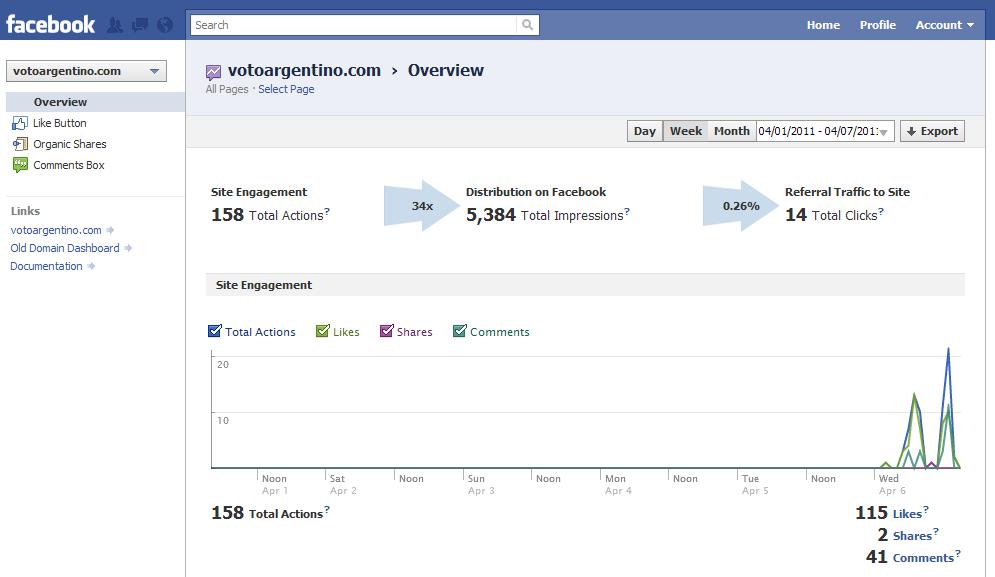Select the Organic Shares sidebar icon

pos(20,144)
